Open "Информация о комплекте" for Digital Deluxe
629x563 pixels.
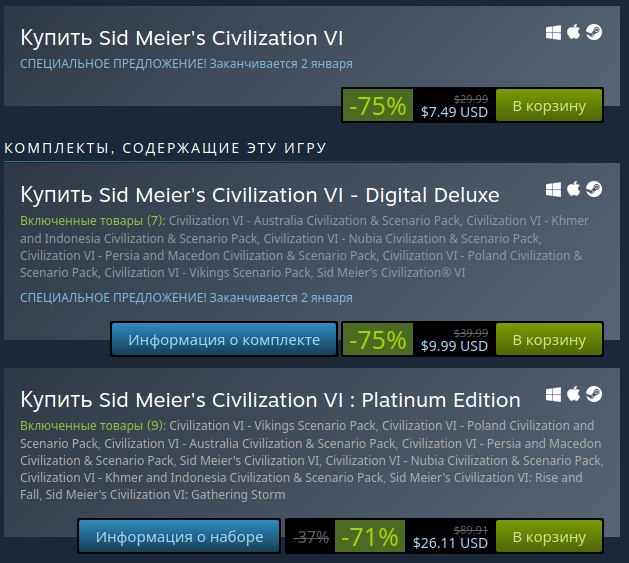[224, 339]
